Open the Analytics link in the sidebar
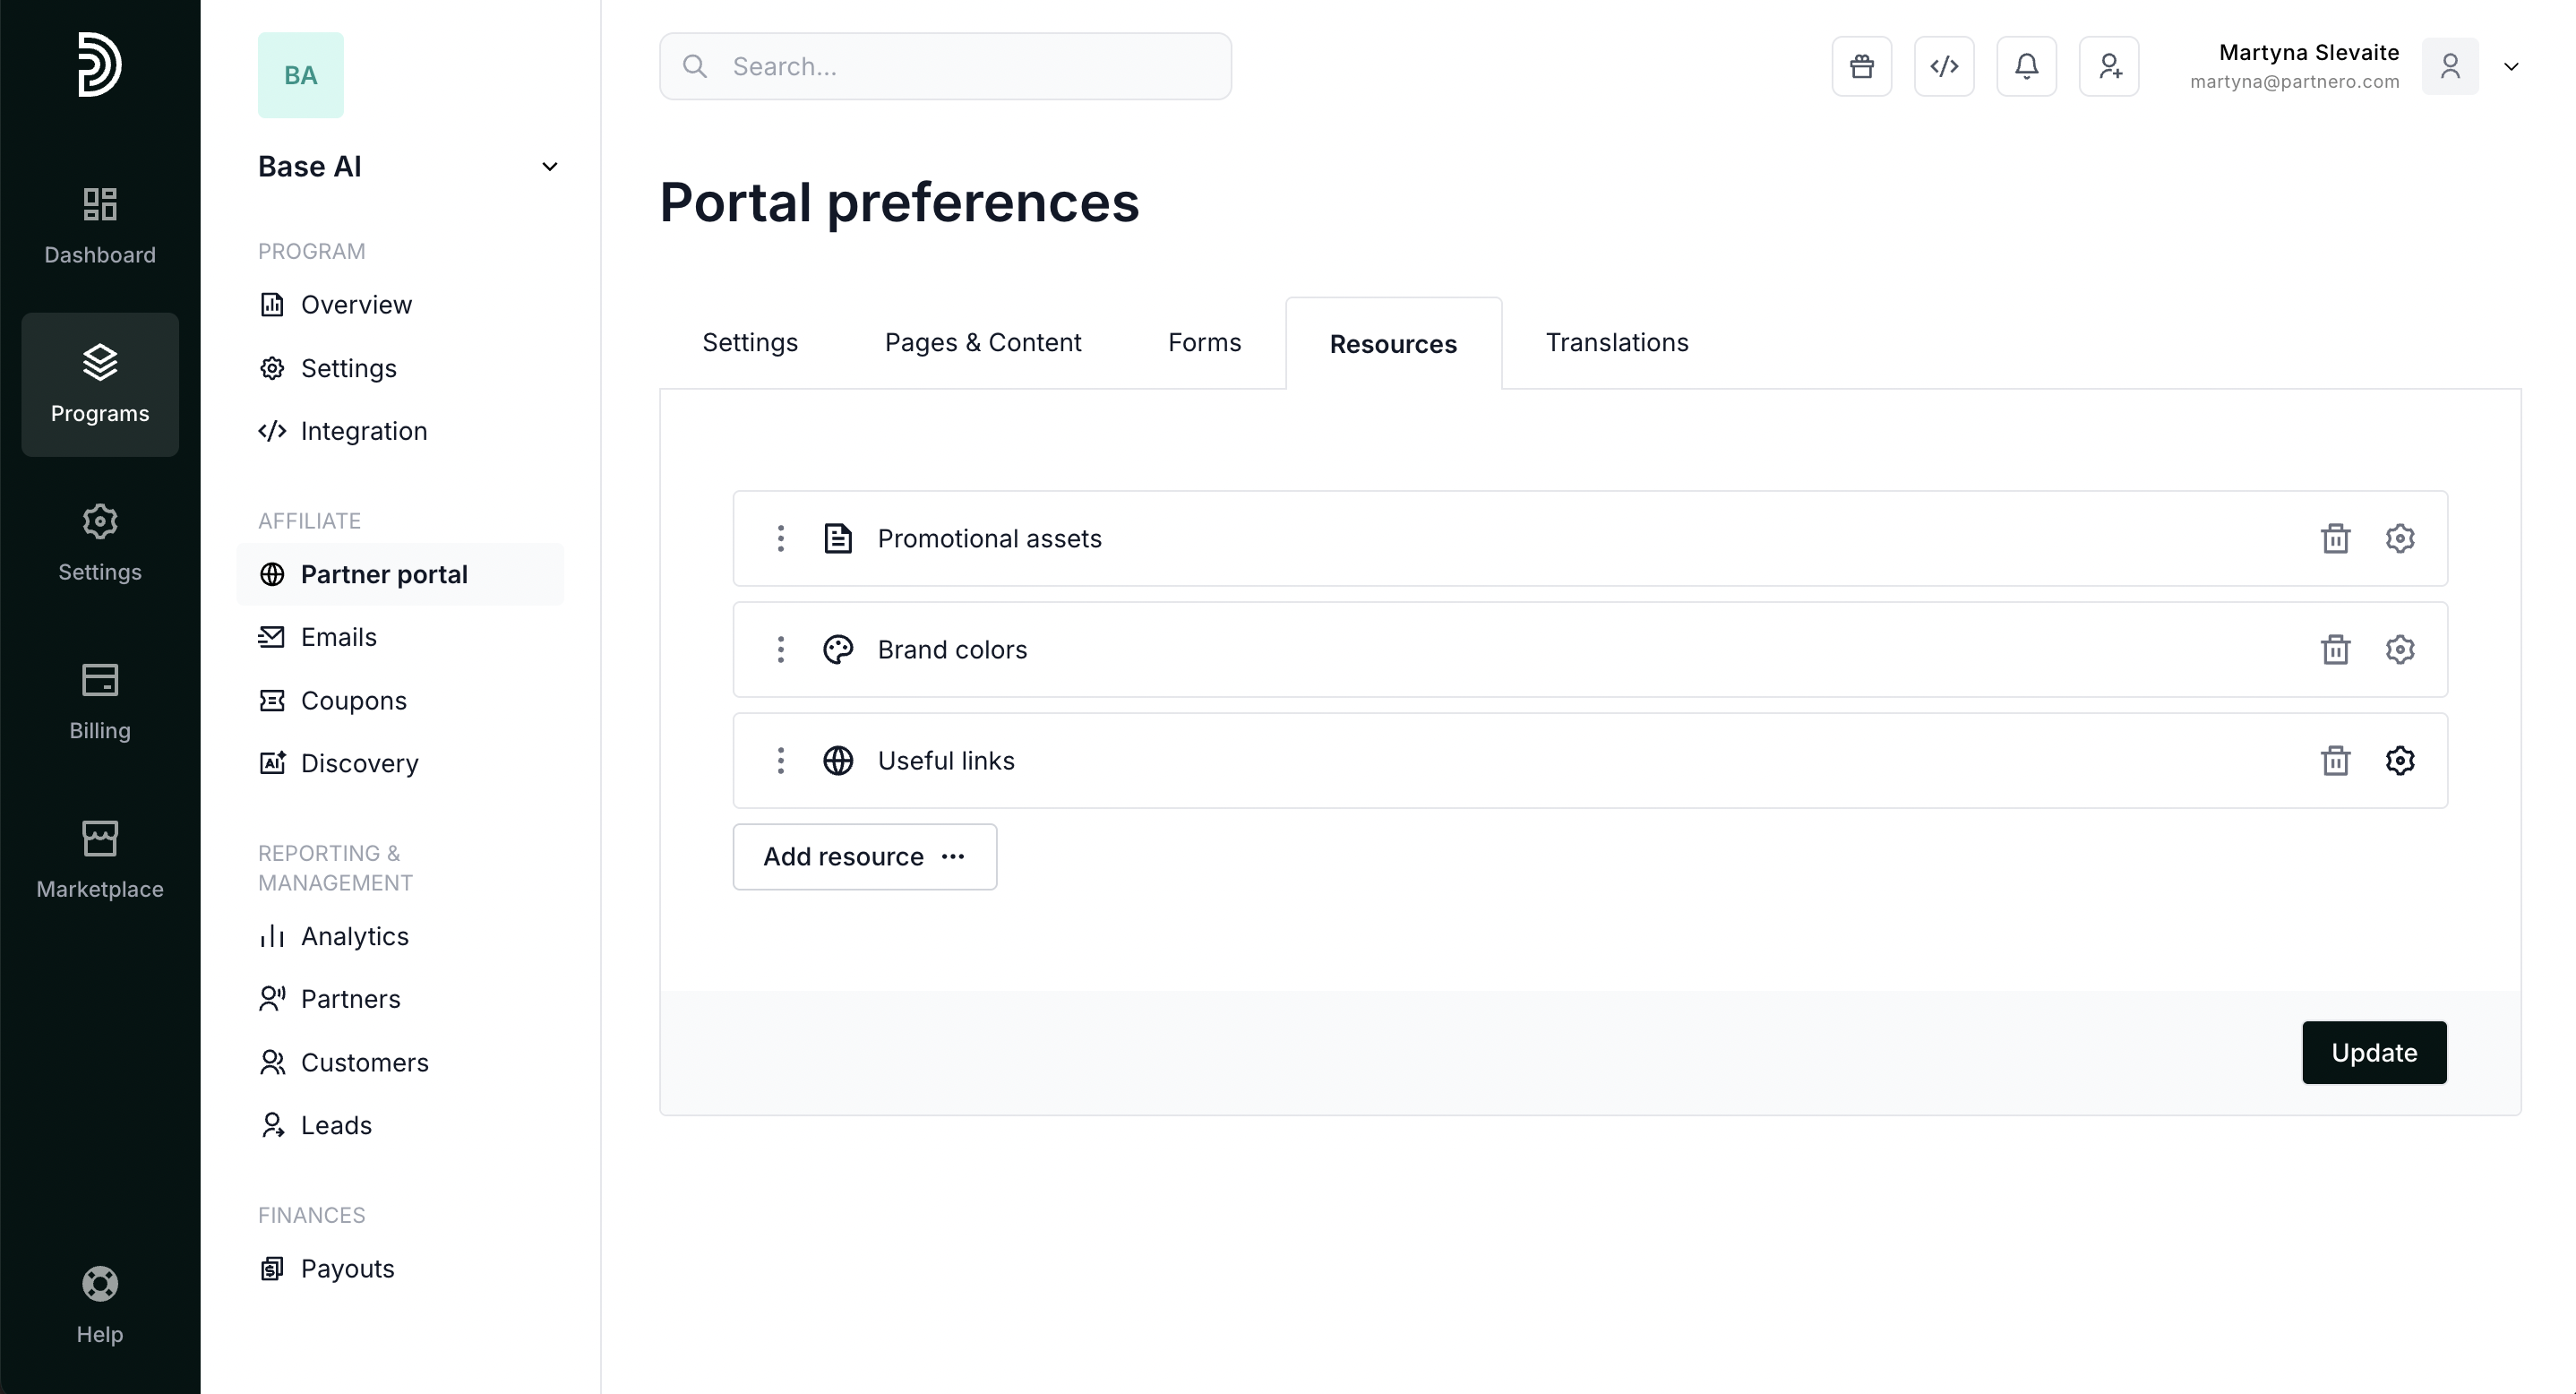This screenshot has width=2576, height=1394. pyautogui.click(x=354, y=936)
